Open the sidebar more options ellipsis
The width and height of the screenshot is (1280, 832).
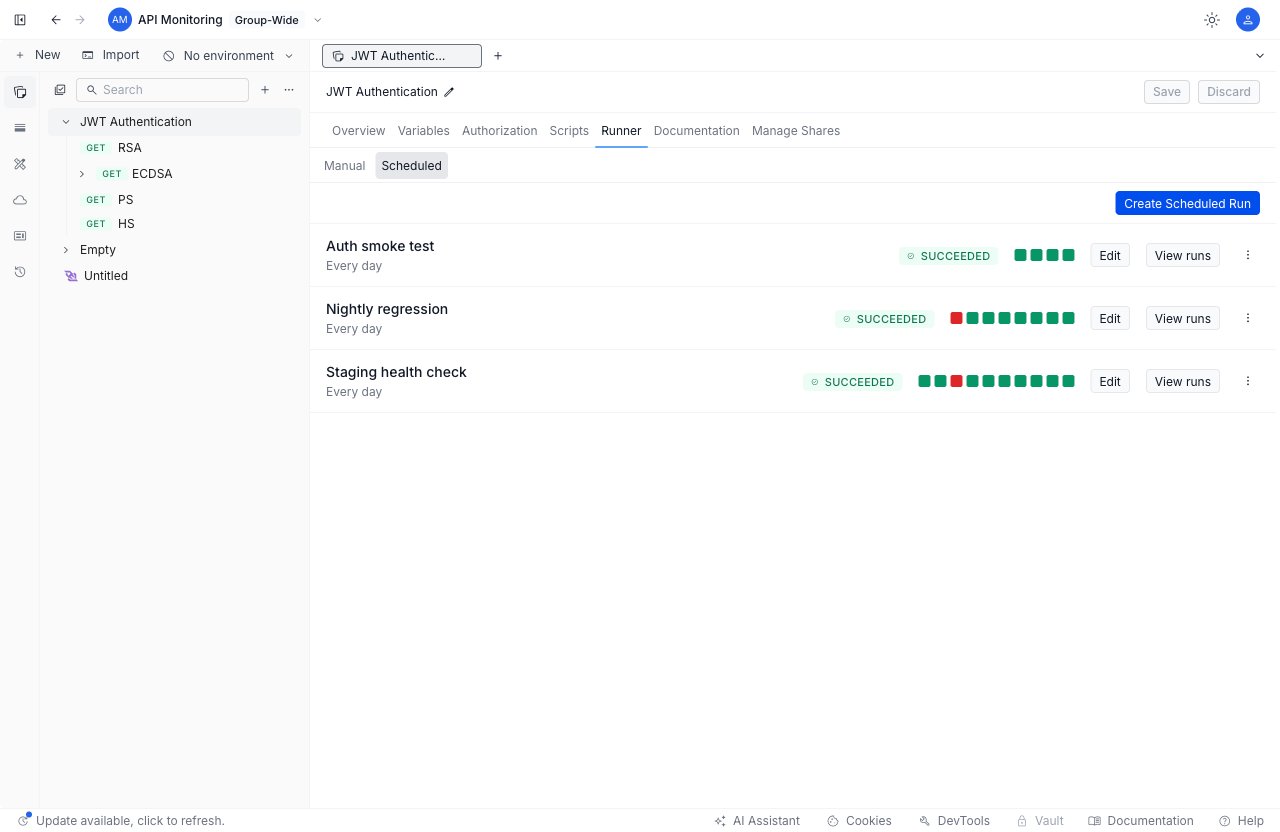pos(289,90)
